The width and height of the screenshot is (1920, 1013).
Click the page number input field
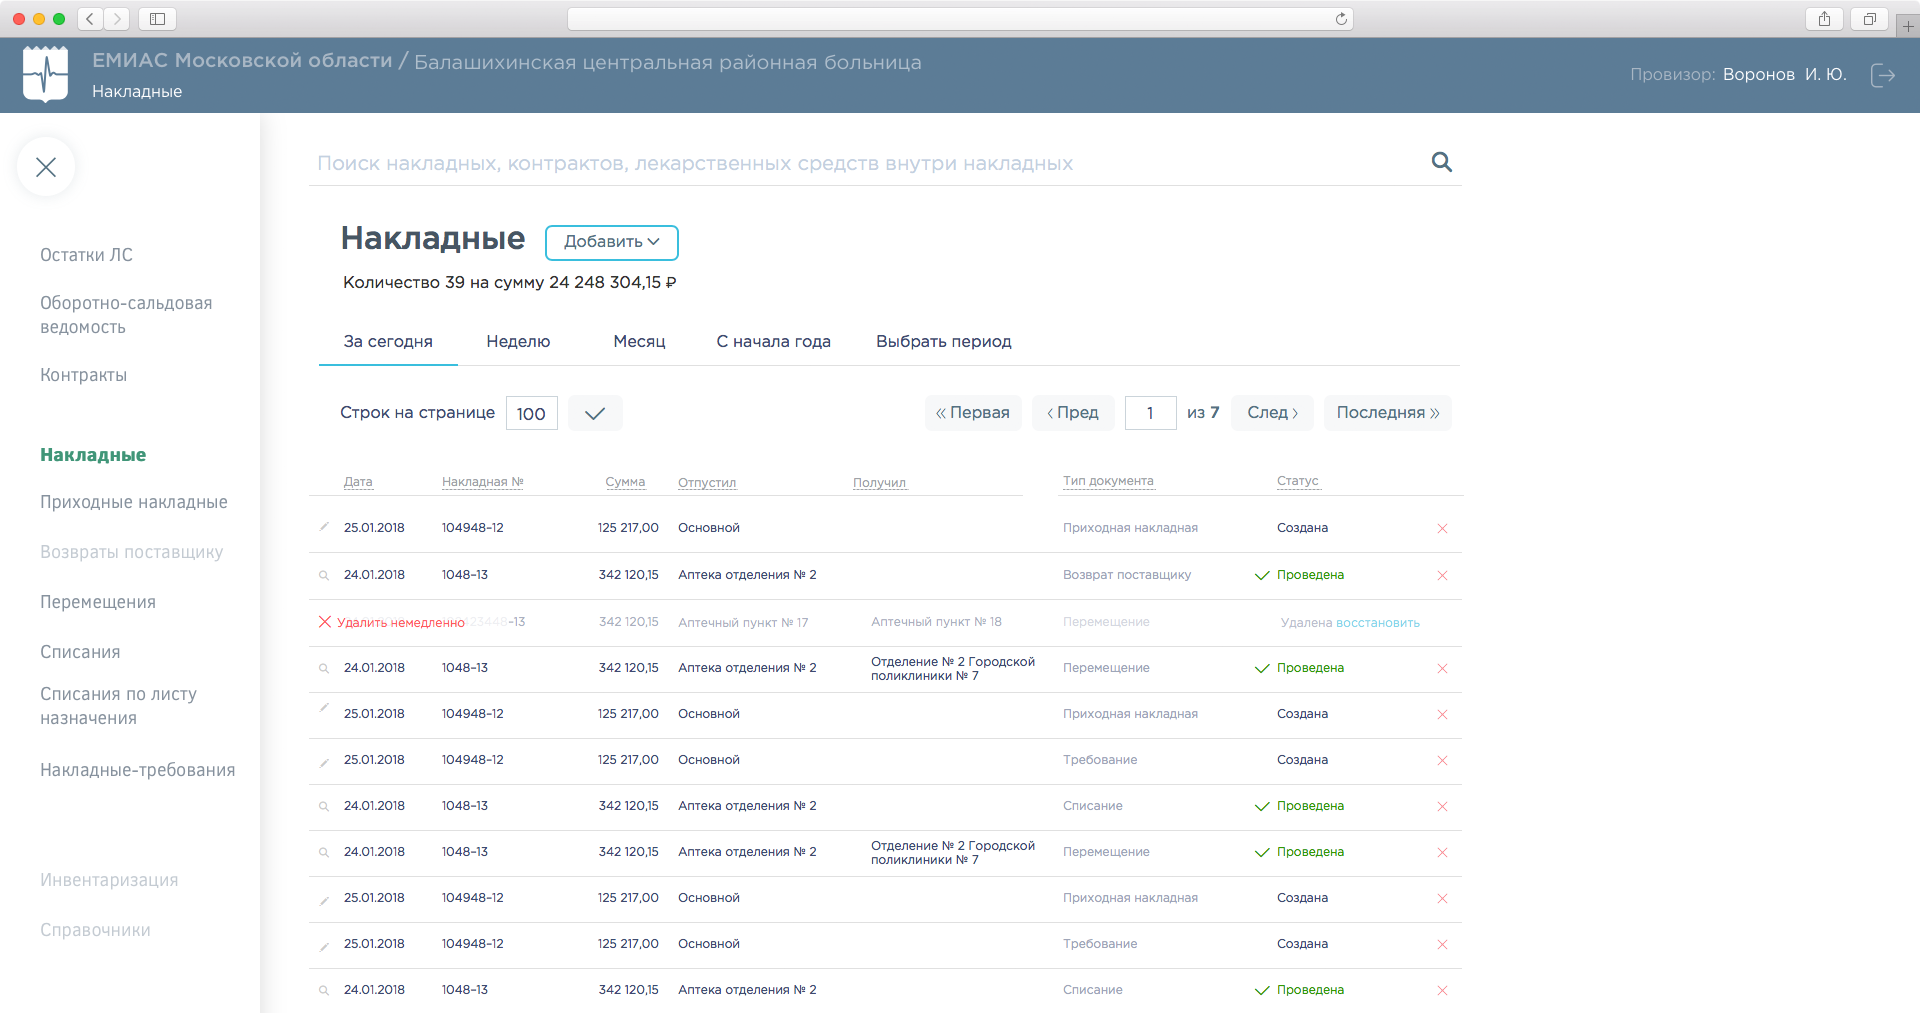[x=1150, y=412]
